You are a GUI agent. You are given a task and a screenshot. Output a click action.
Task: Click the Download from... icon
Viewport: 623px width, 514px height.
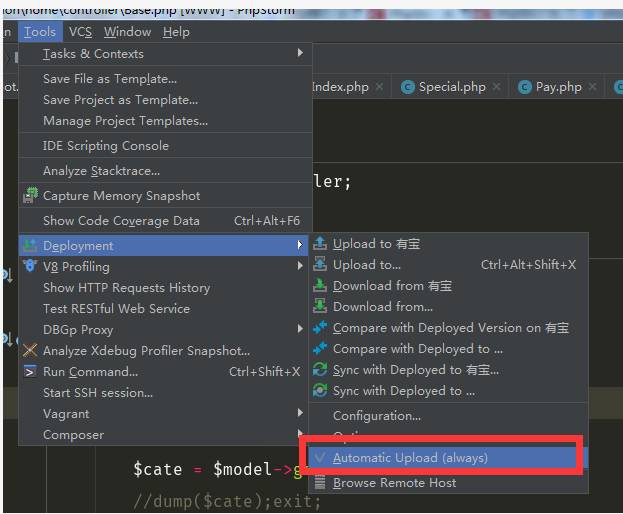point(320,306)
